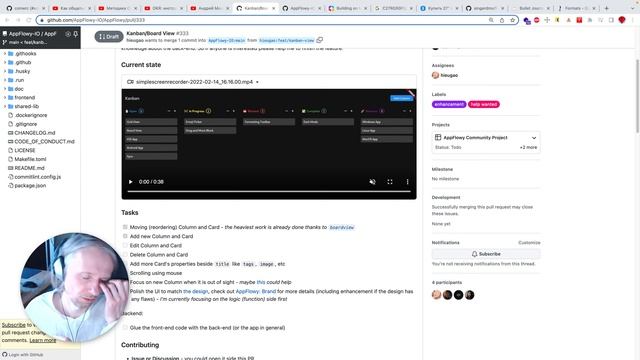Click fourth participant avatar
This screenshot has height=360, width=640.
pos(469,295)
